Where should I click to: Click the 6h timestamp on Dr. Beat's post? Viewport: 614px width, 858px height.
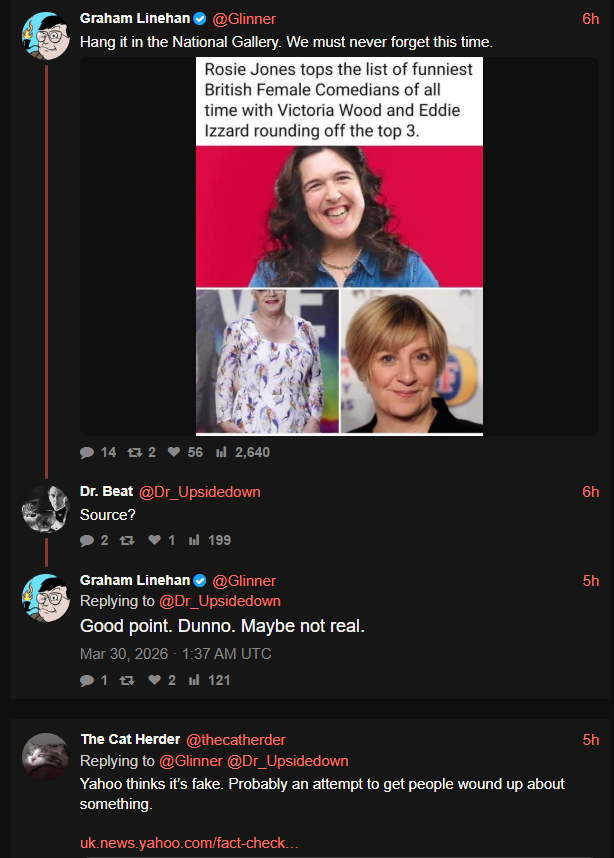pos(590,492)
